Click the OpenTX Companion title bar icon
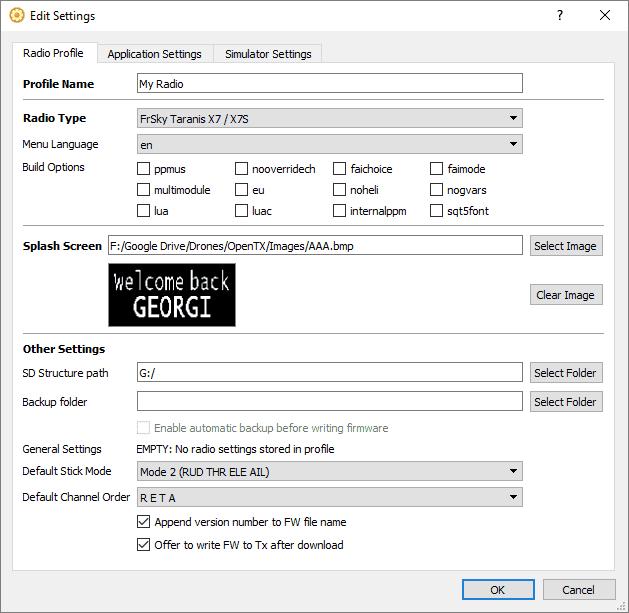 [16, 16]
